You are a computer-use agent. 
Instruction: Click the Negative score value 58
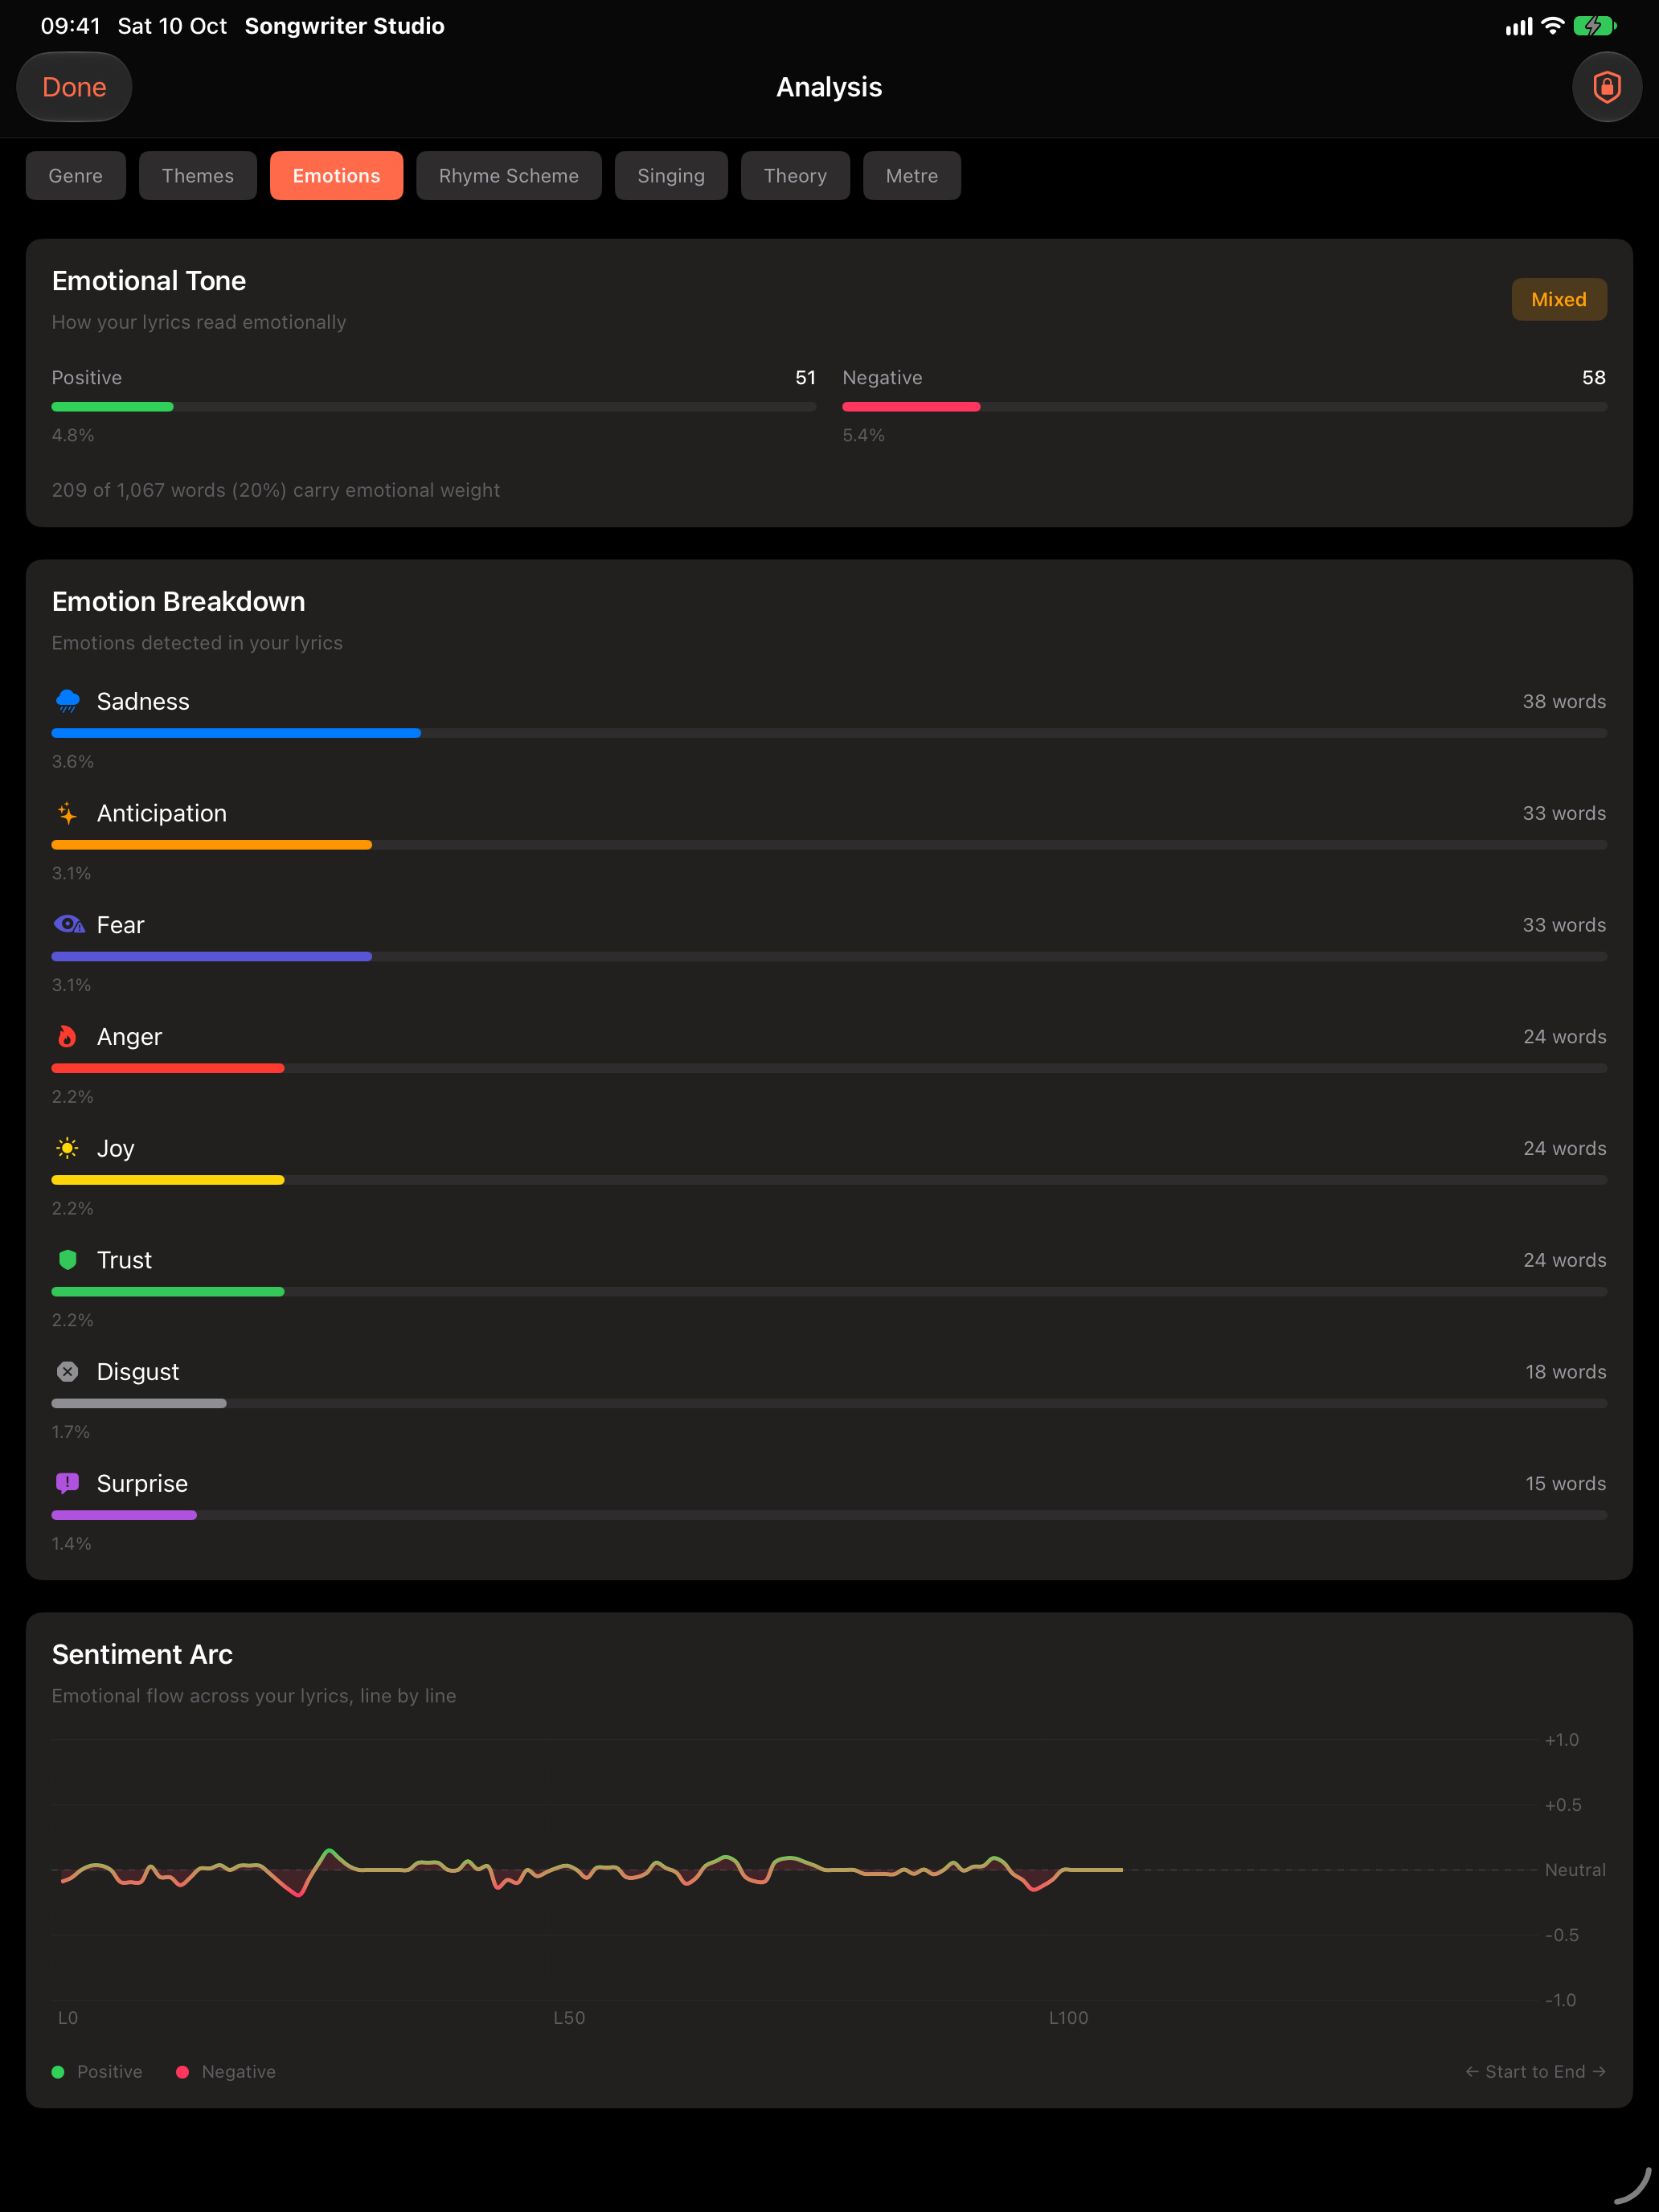click(x=1594, y=377)
